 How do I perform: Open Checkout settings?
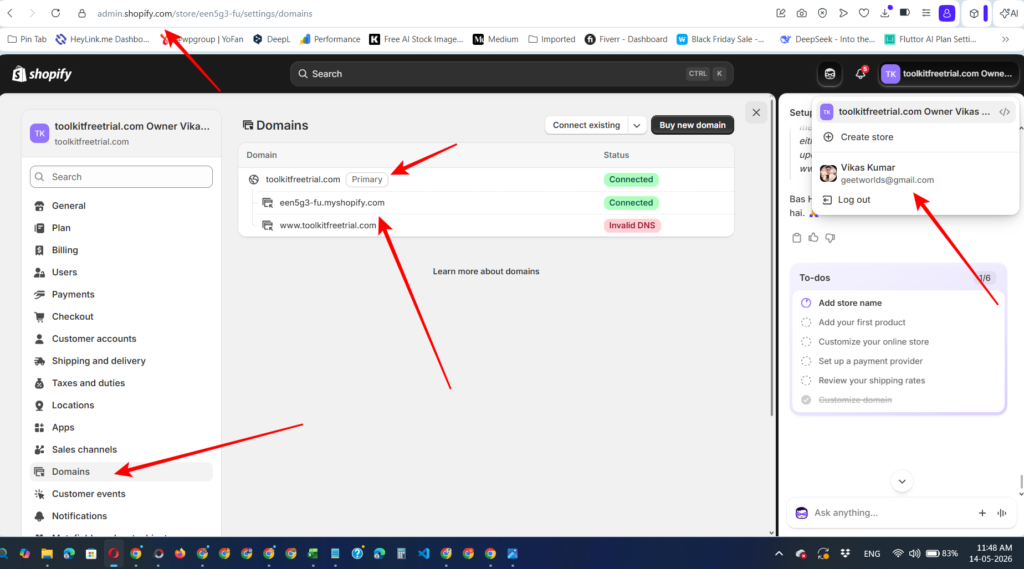point(121,317)
